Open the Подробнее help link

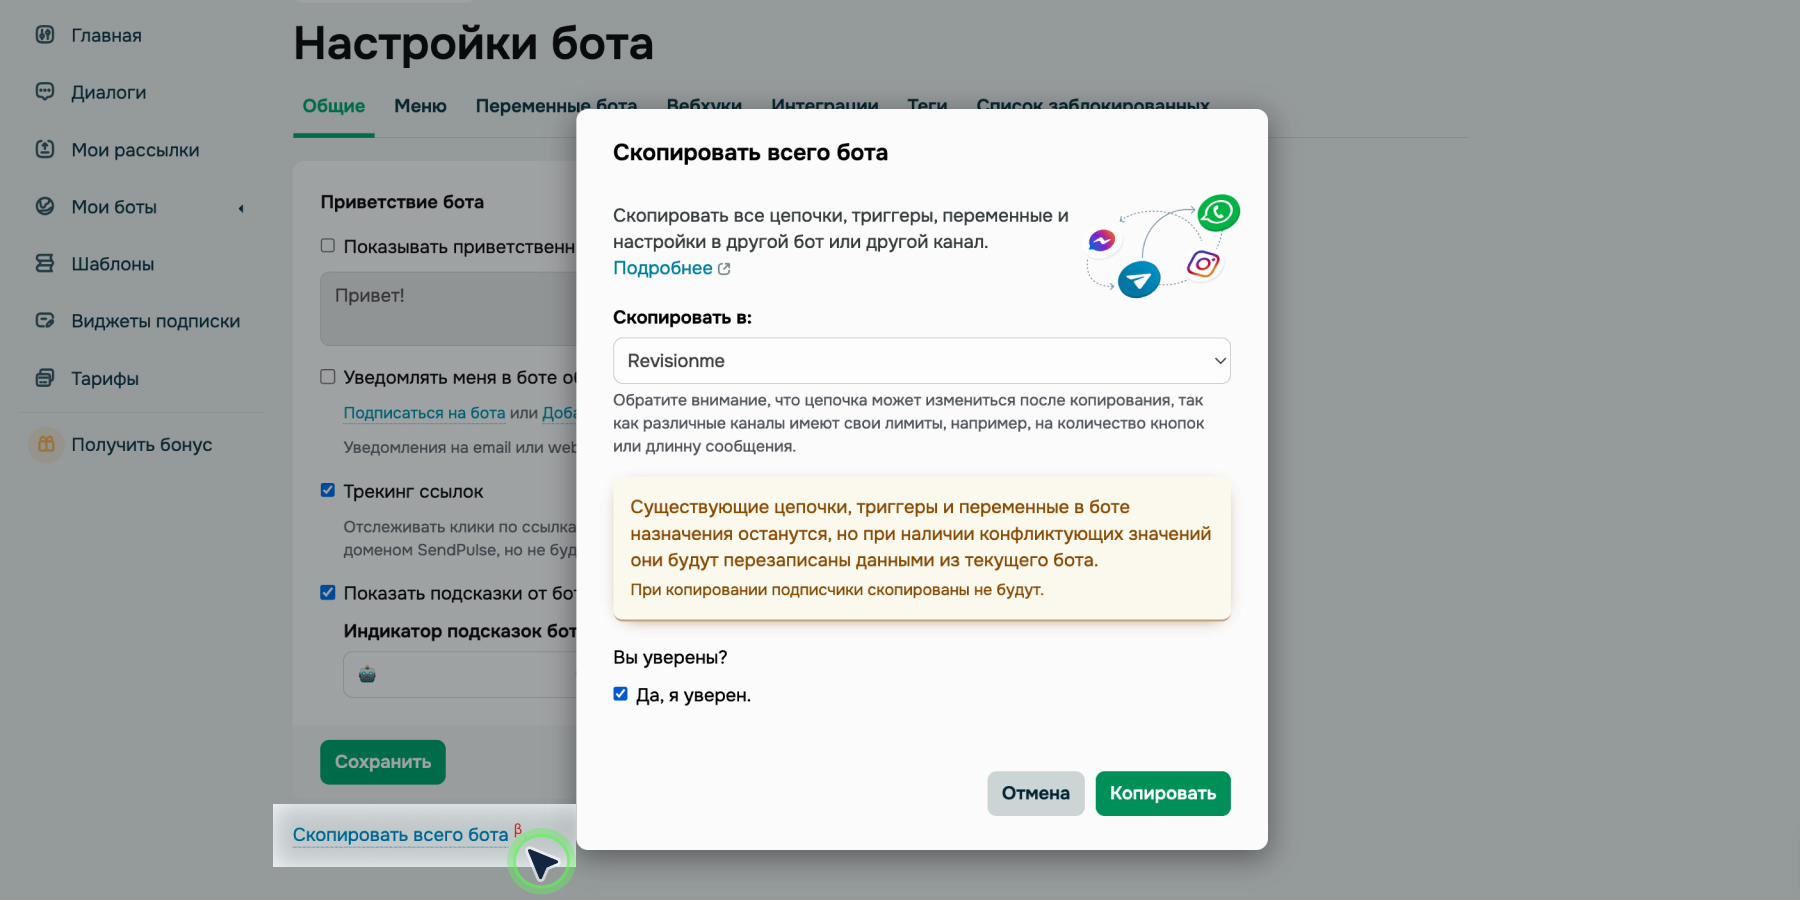click(x=663, y=267)
